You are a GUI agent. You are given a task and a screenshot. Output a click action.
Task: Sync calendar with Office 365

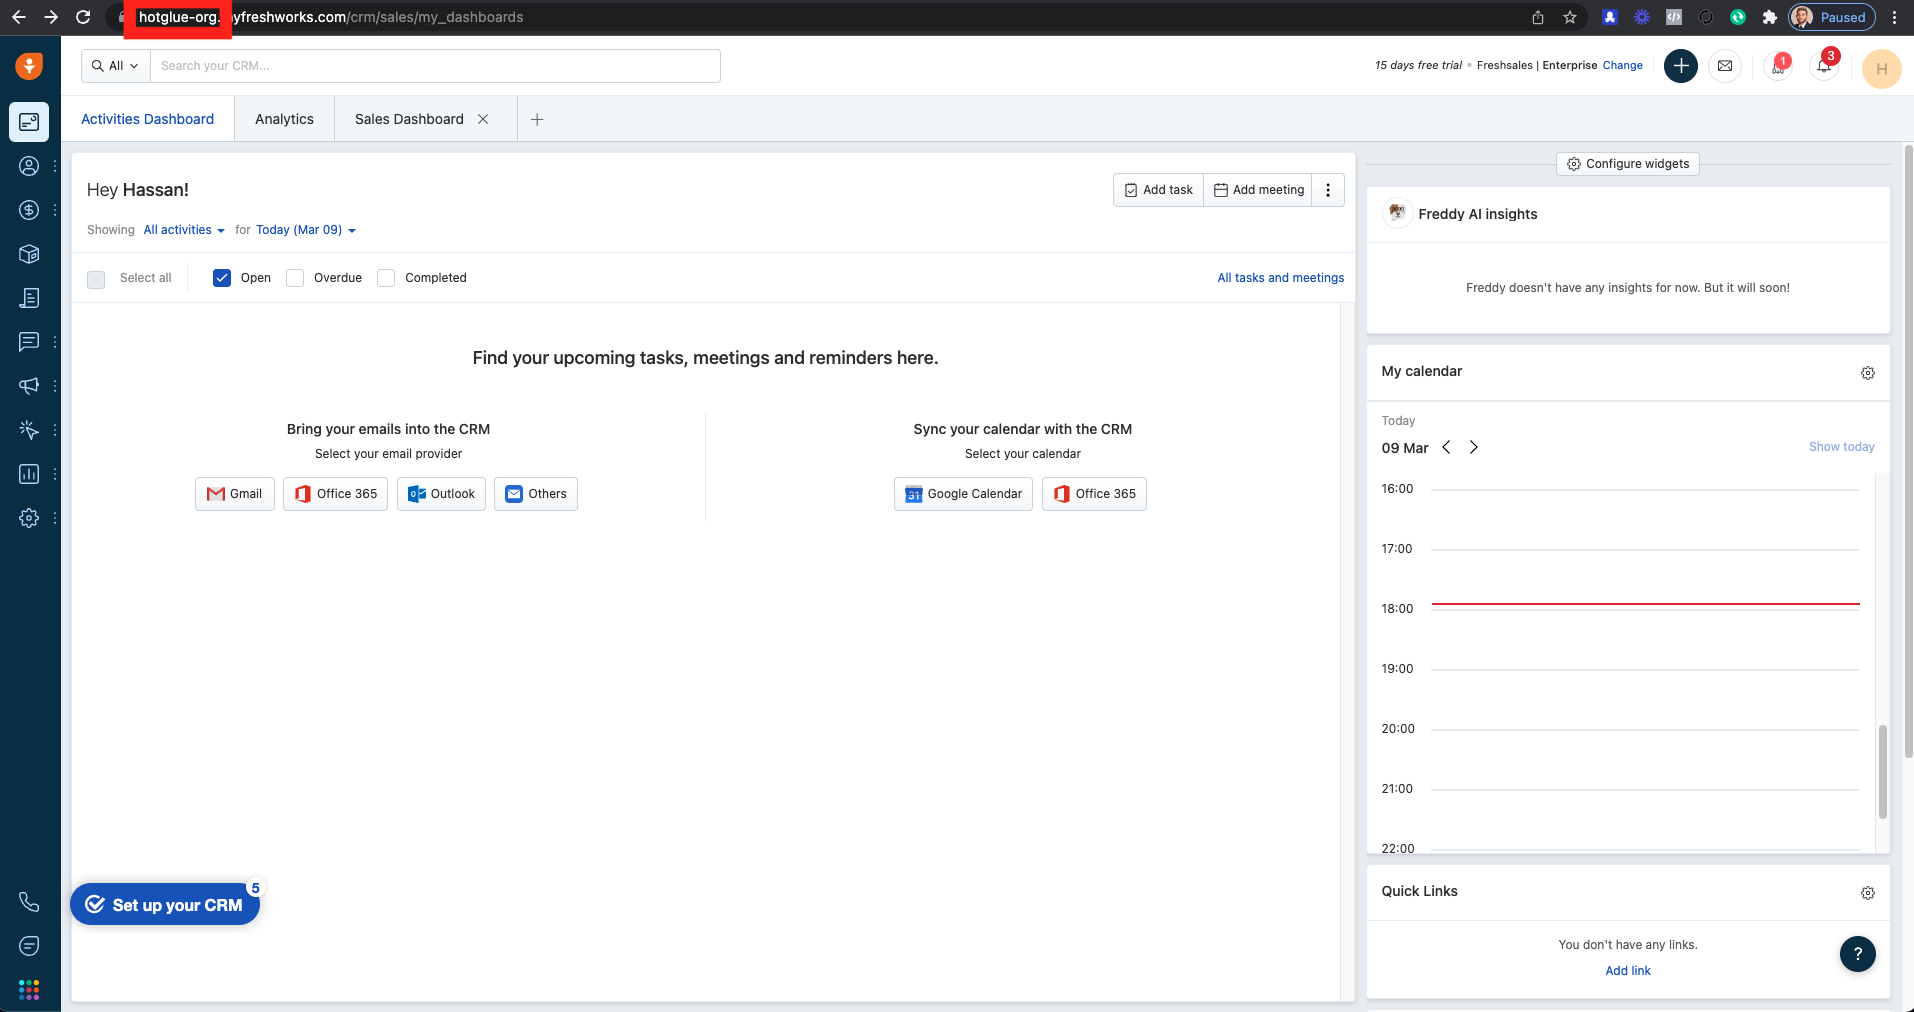point(1094,494)
